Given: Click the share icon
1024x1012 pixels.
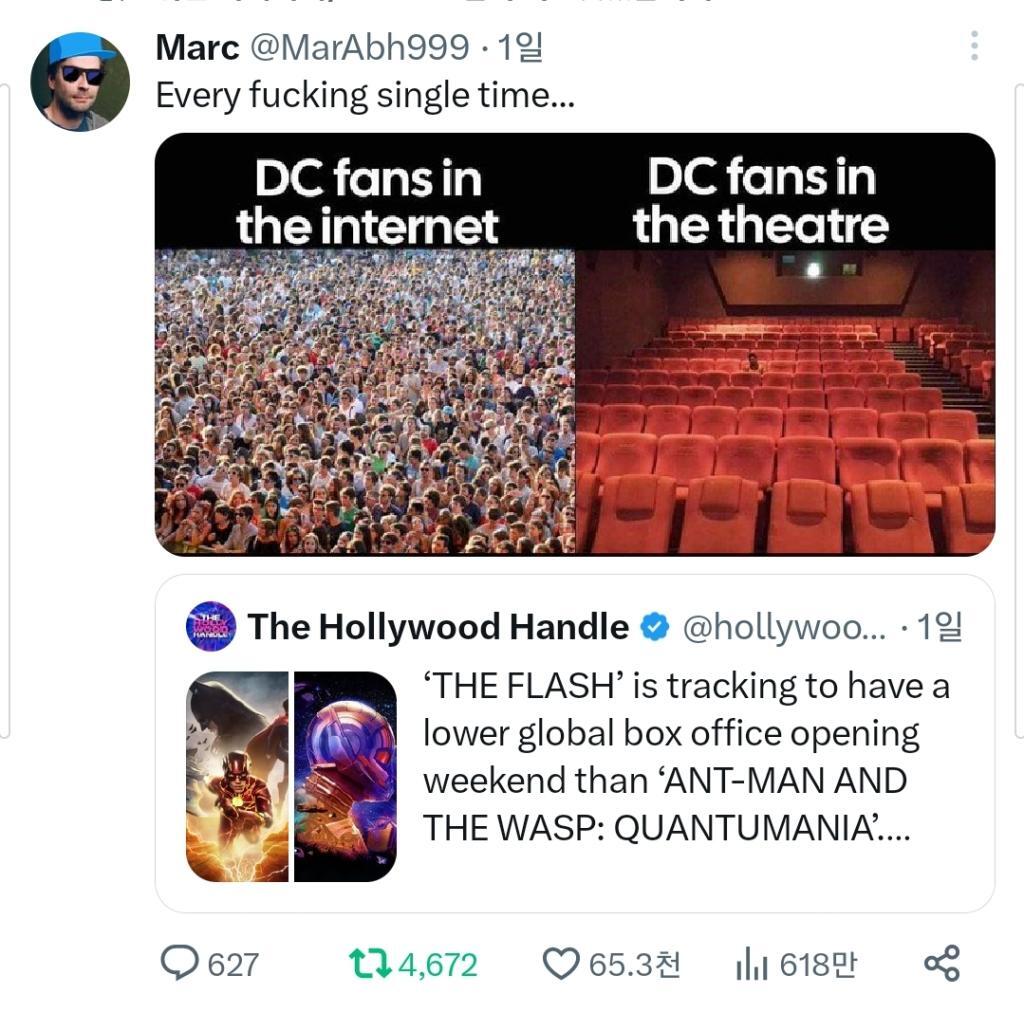Looking at the screenshot, I should [942, 964].
